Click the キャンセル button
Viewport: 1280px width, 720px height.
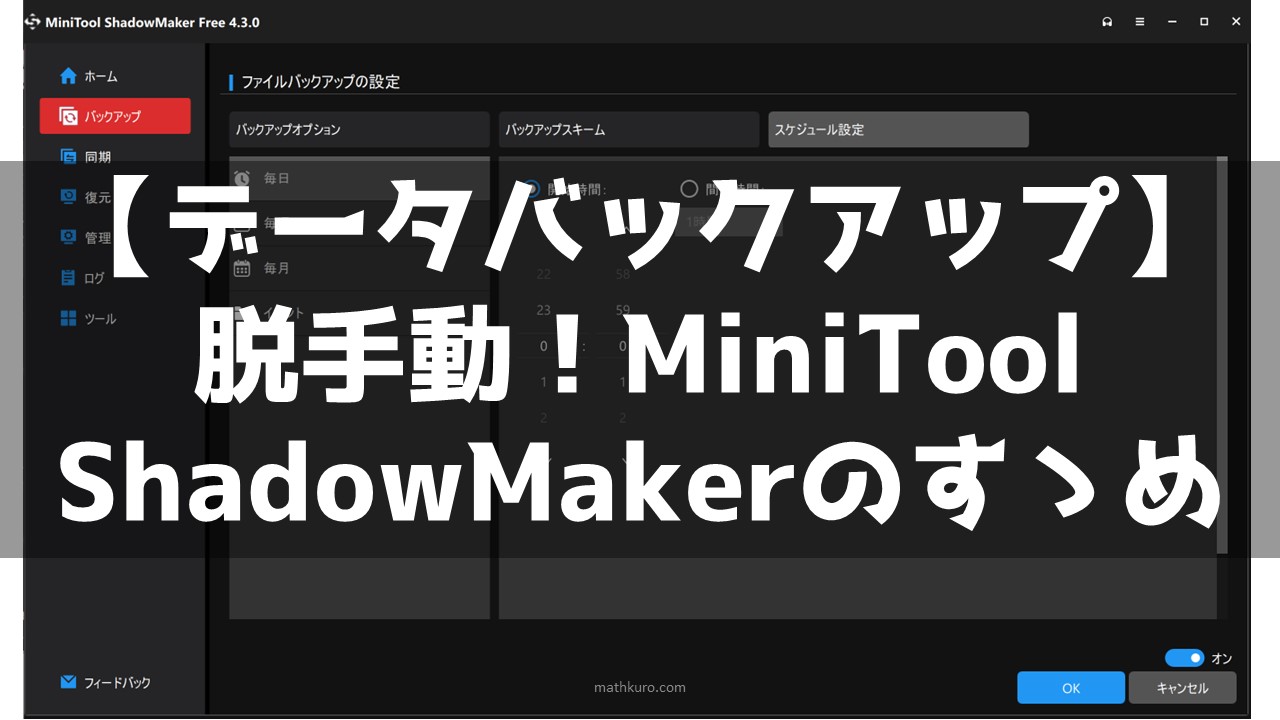pos(1182,688)
